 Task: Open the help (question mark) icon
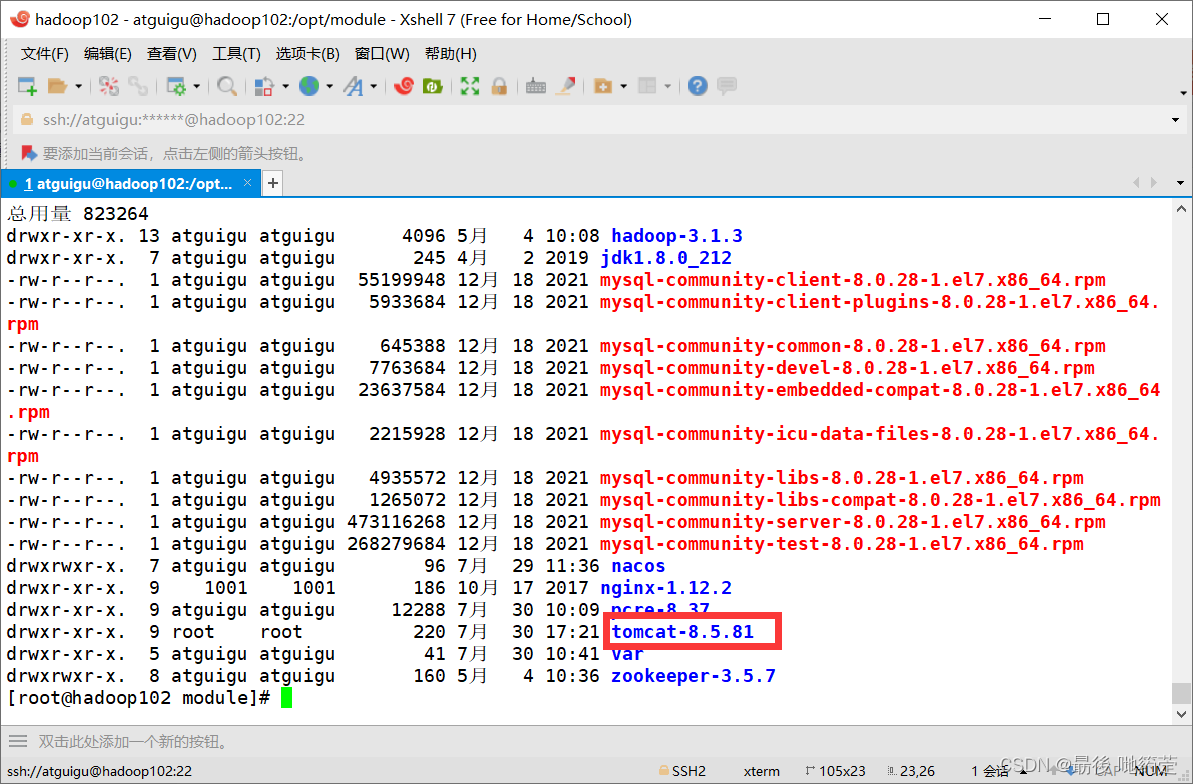(x=697, y=86)
